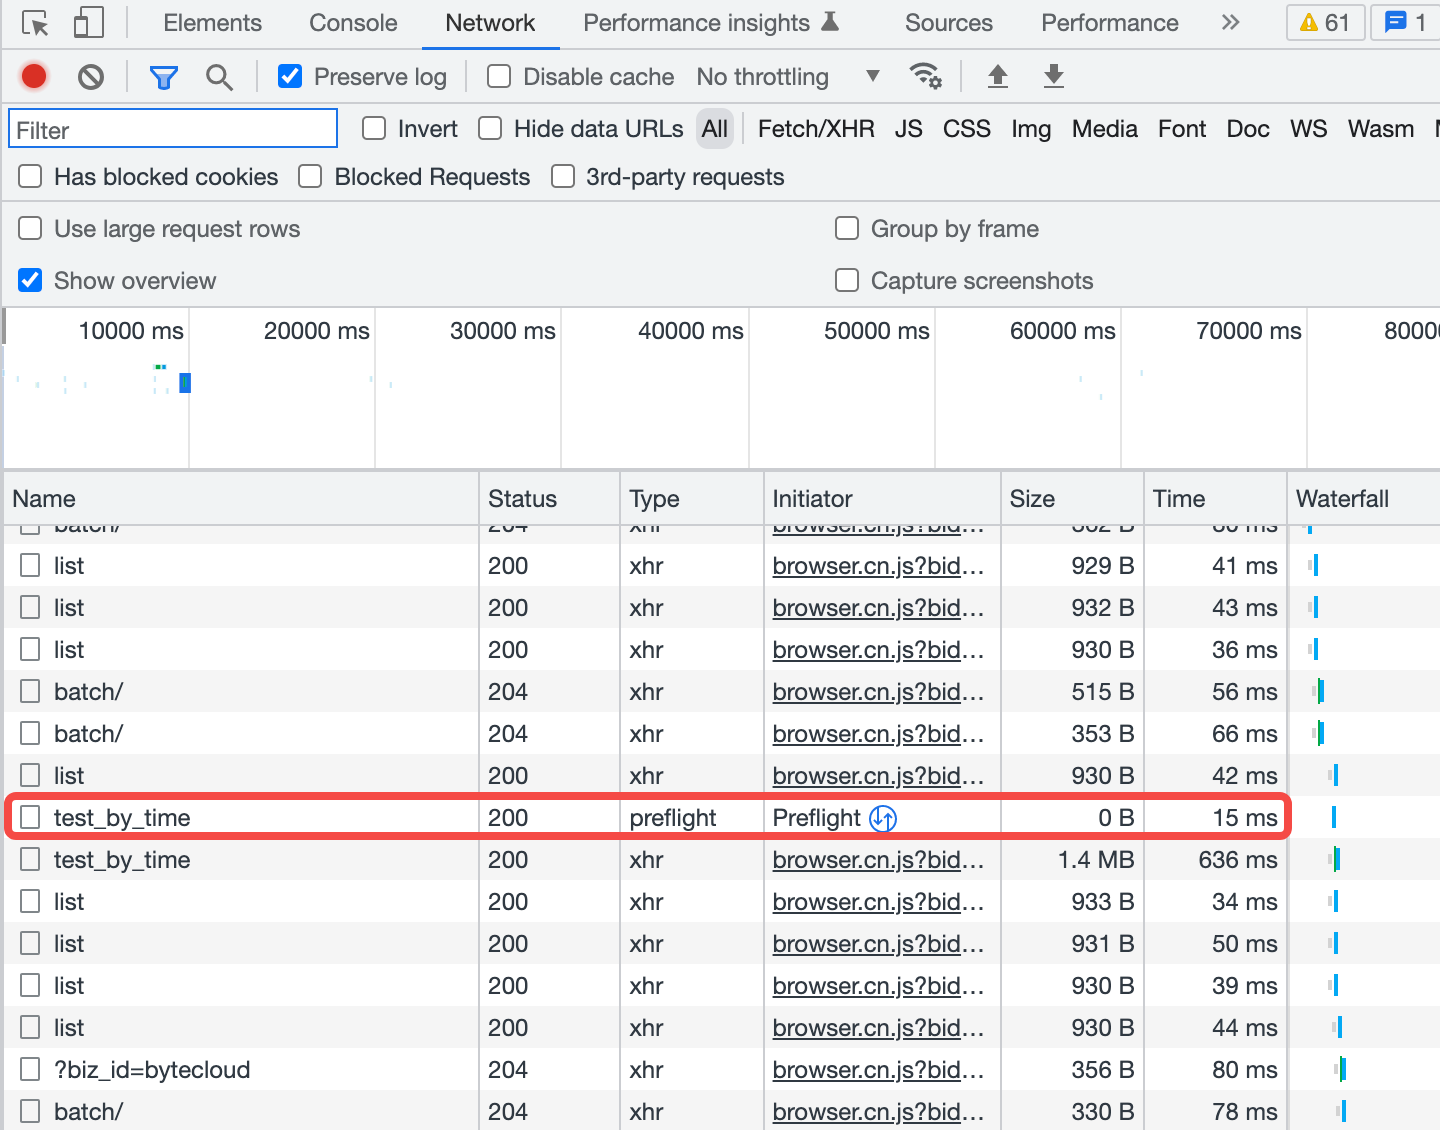Stop recording the network log
The height and width of the screenshot is (1130, 1440).
tap(34, 76)
